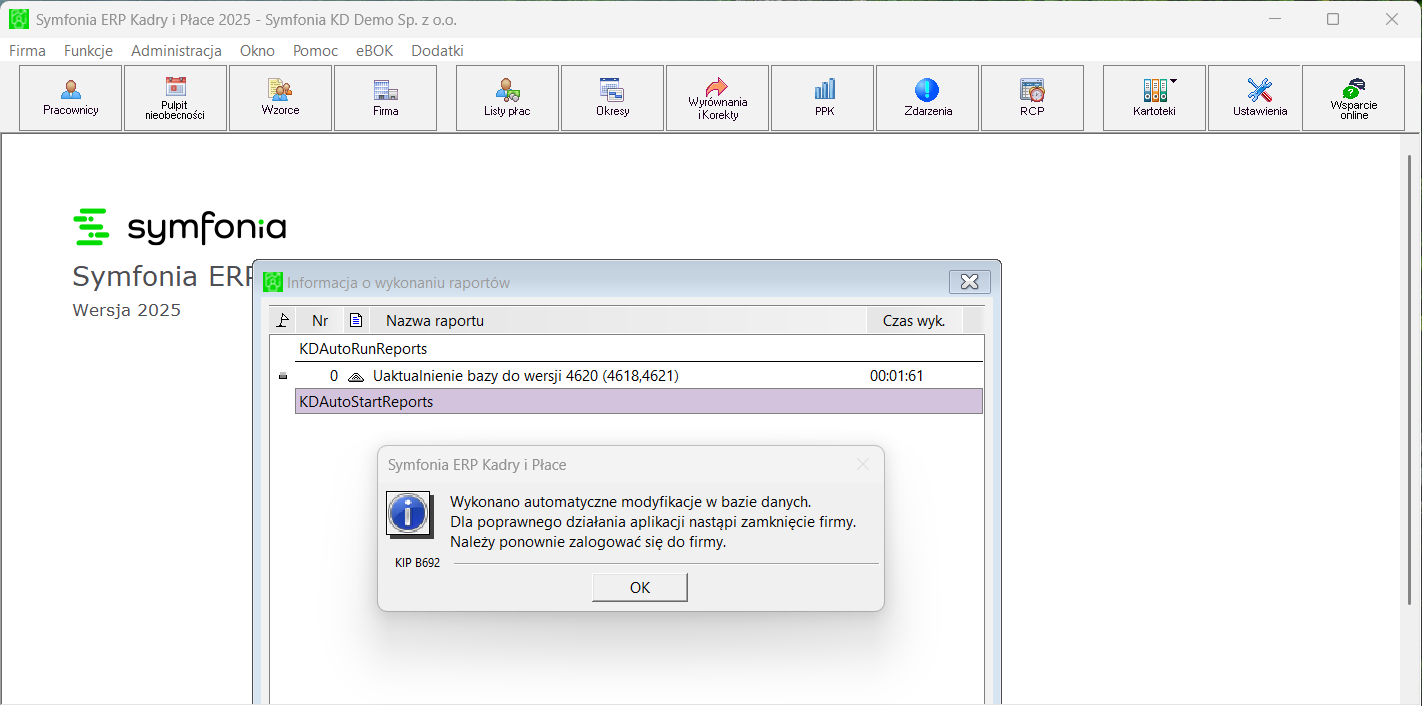Click the Wzorce toolbar icon
Image resolution: width=1422 pixels, height=706 pixels.
281,98
